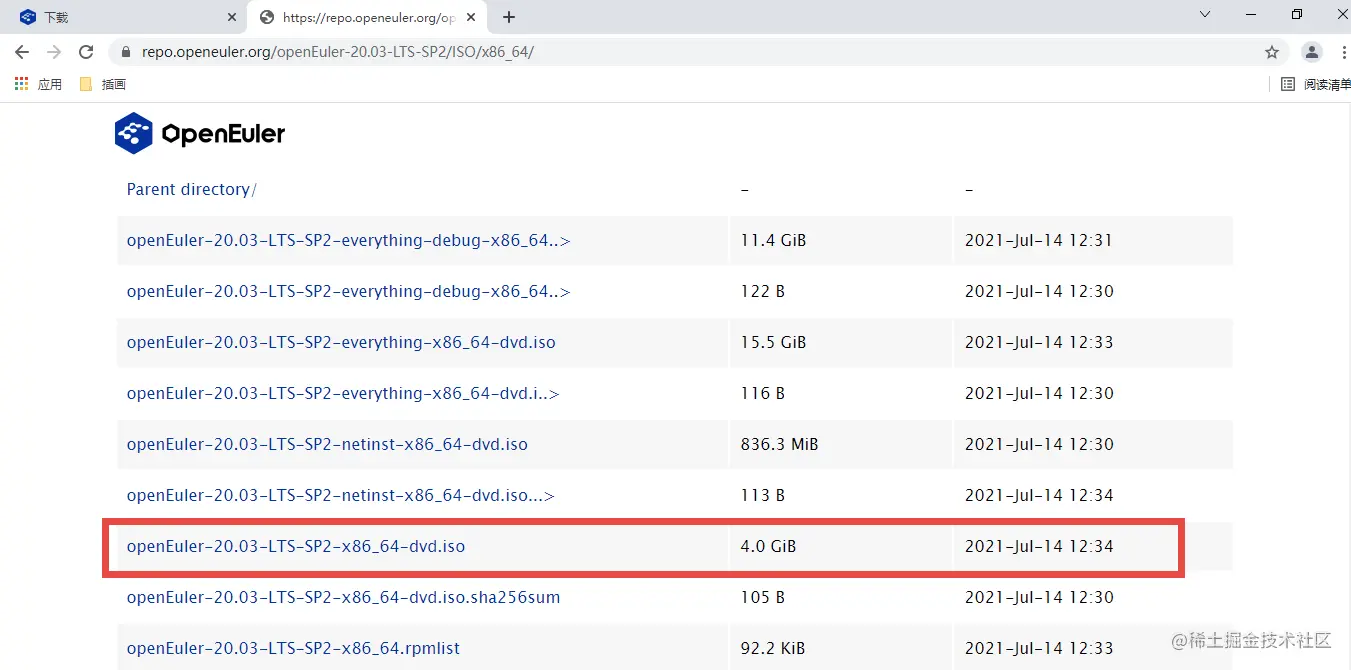
Task: Open the Chrome profile avatar
Action: point(1312,52)
